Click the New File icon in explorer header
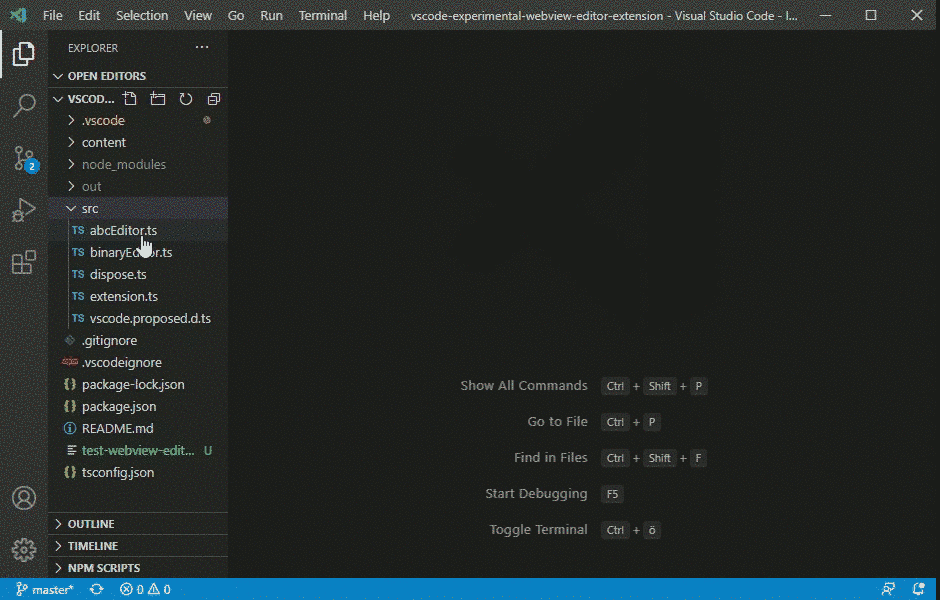Screen dimensions: 940x600 tap(129, 99)
